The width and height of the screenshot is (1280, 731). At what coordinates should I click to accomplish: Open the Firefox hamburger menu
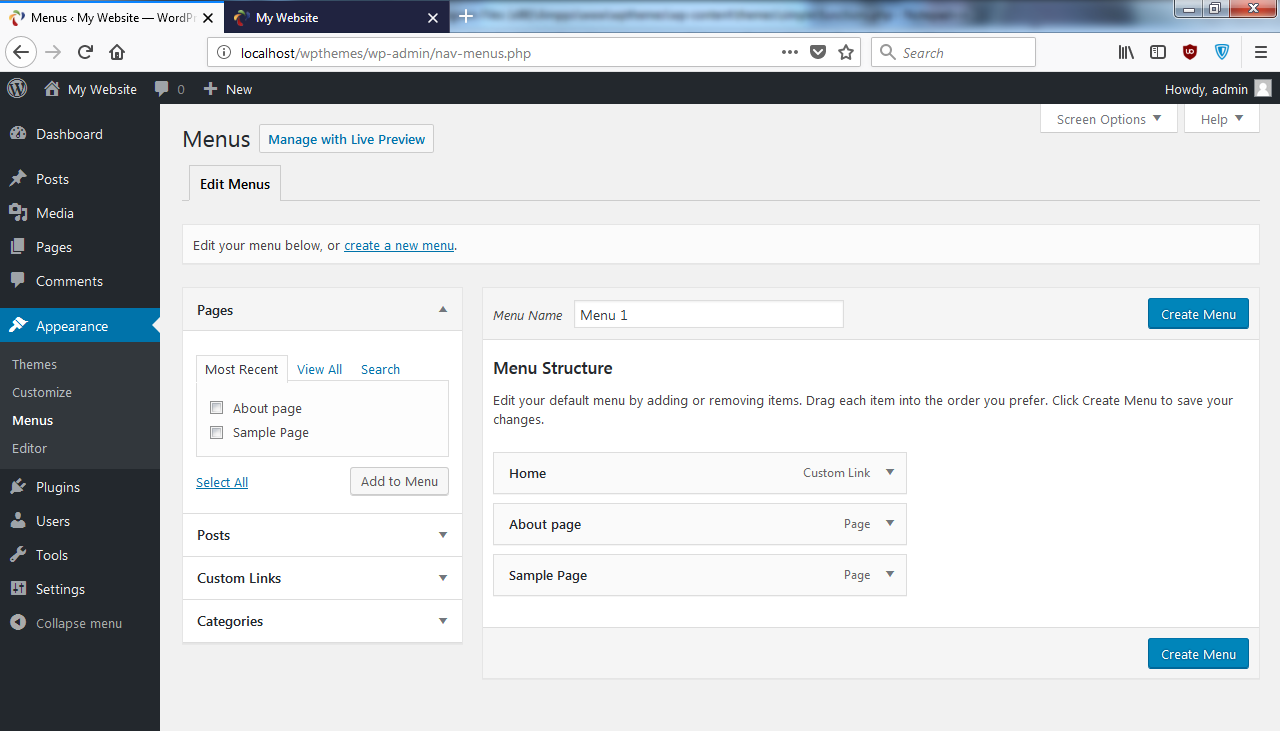pyautogui.click(x=1260, y=53)
